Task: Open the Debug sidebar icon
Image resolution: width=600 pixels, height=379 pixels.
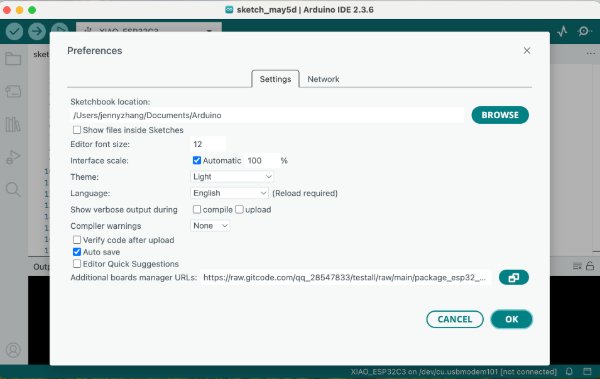Action: (13, 157)
